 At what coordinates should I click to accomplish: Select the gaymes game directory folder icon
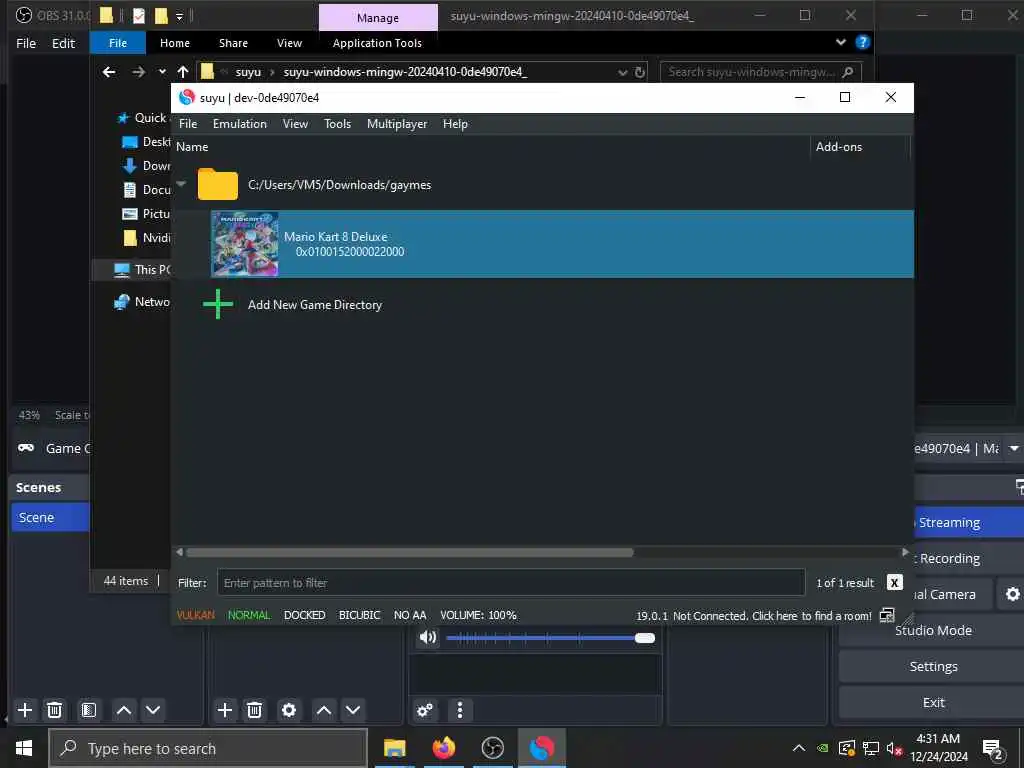[217, 184]
